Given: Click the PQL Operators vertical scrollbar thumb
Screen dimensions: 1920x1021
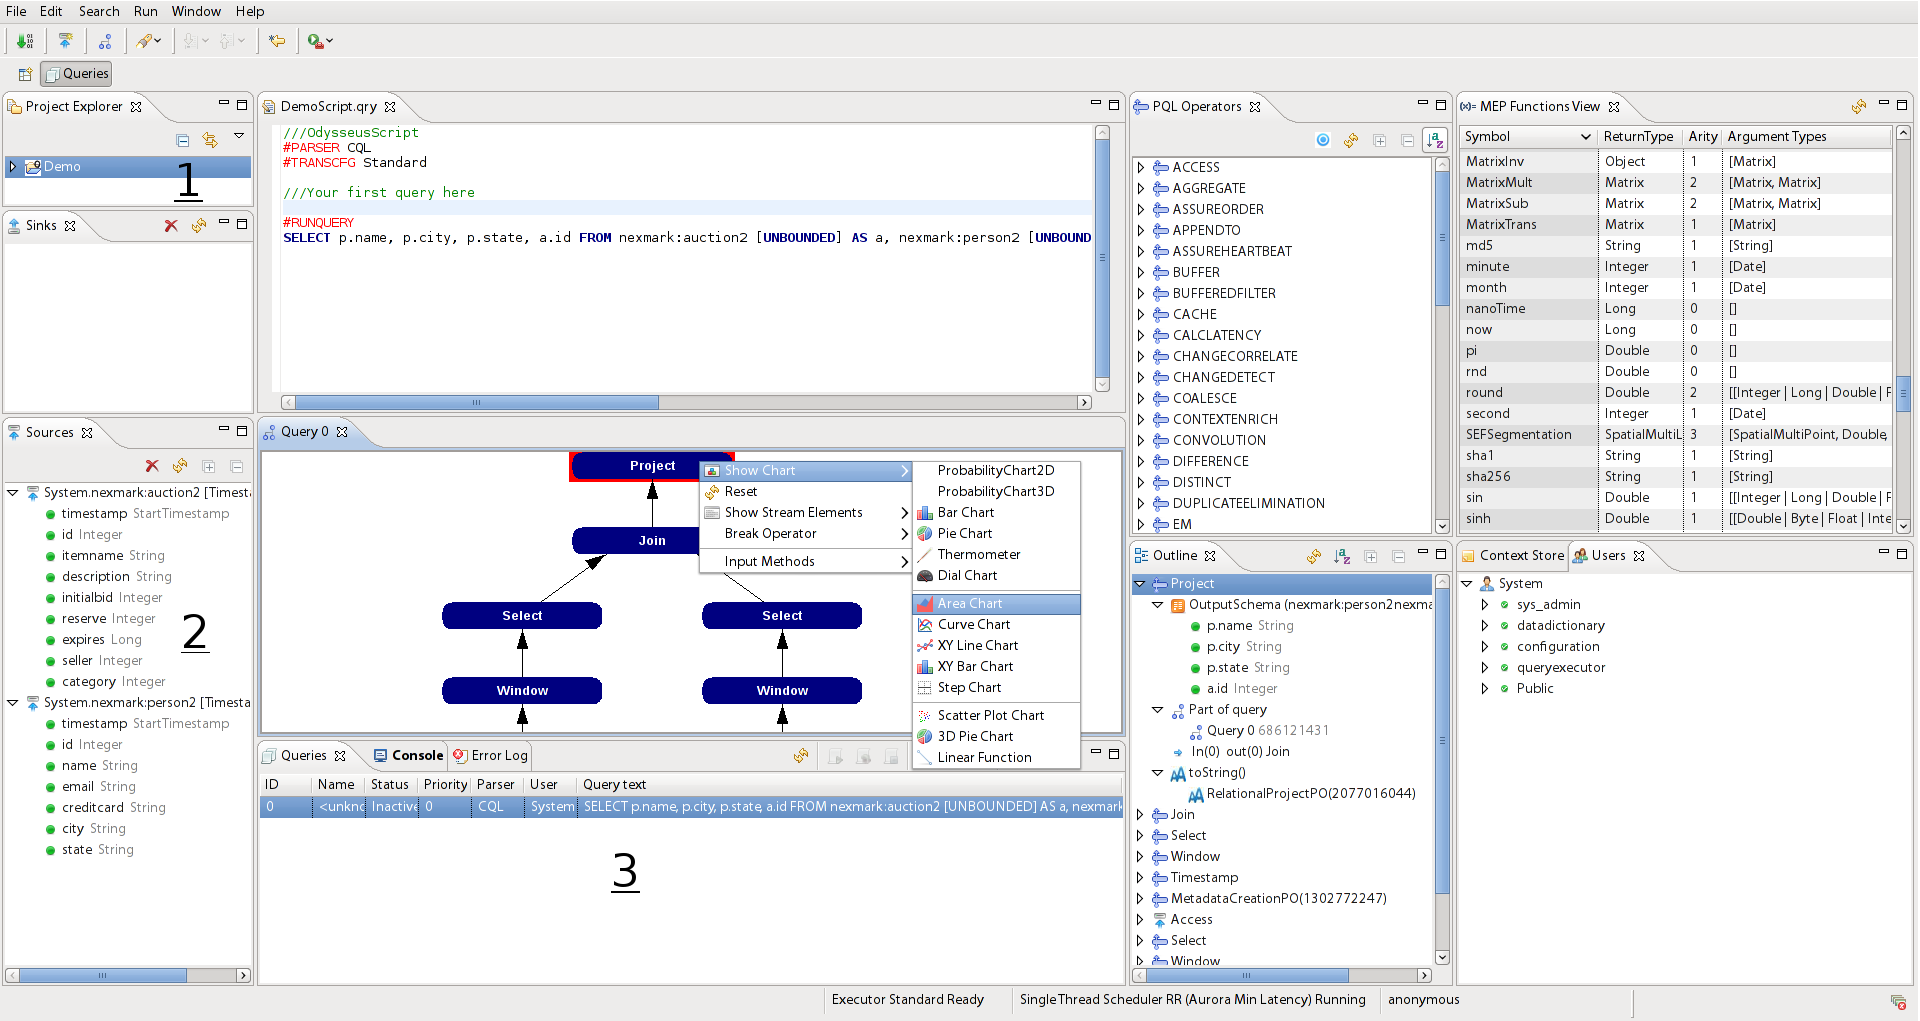Looking at the screenshot, I should coord(1442,238).
